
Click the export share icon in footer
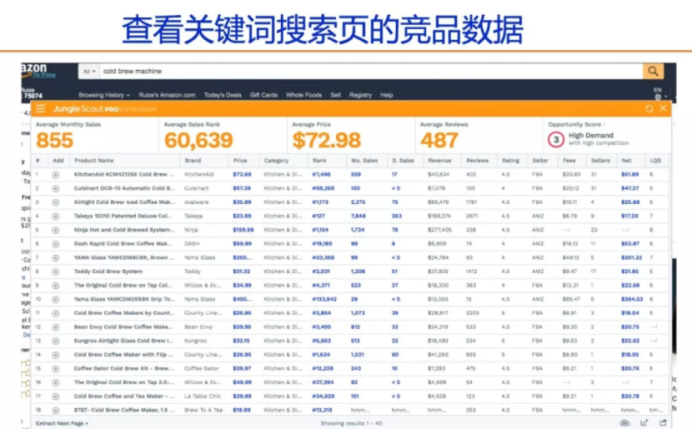click(x=645, y=423)
